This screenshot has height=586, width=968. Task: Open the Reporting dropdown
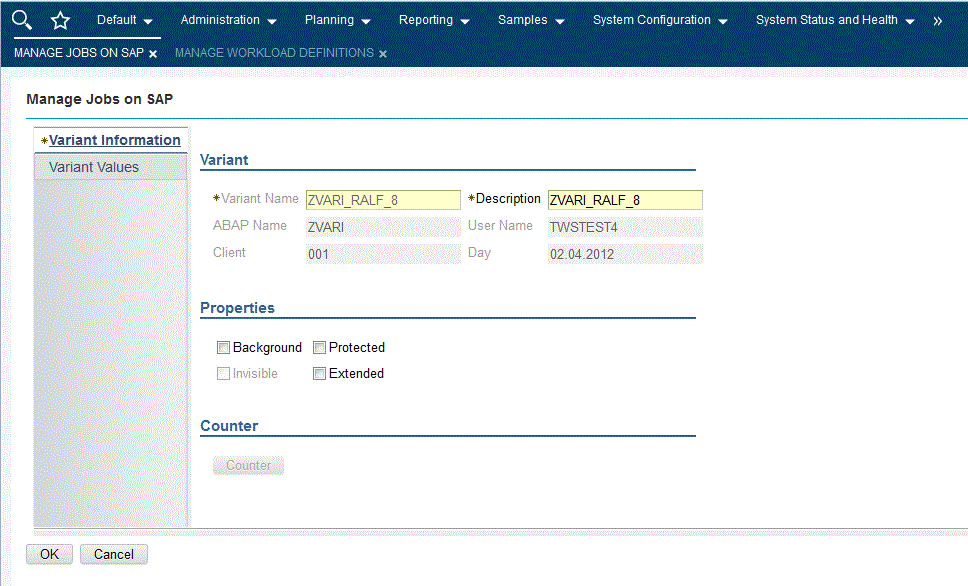434,19
